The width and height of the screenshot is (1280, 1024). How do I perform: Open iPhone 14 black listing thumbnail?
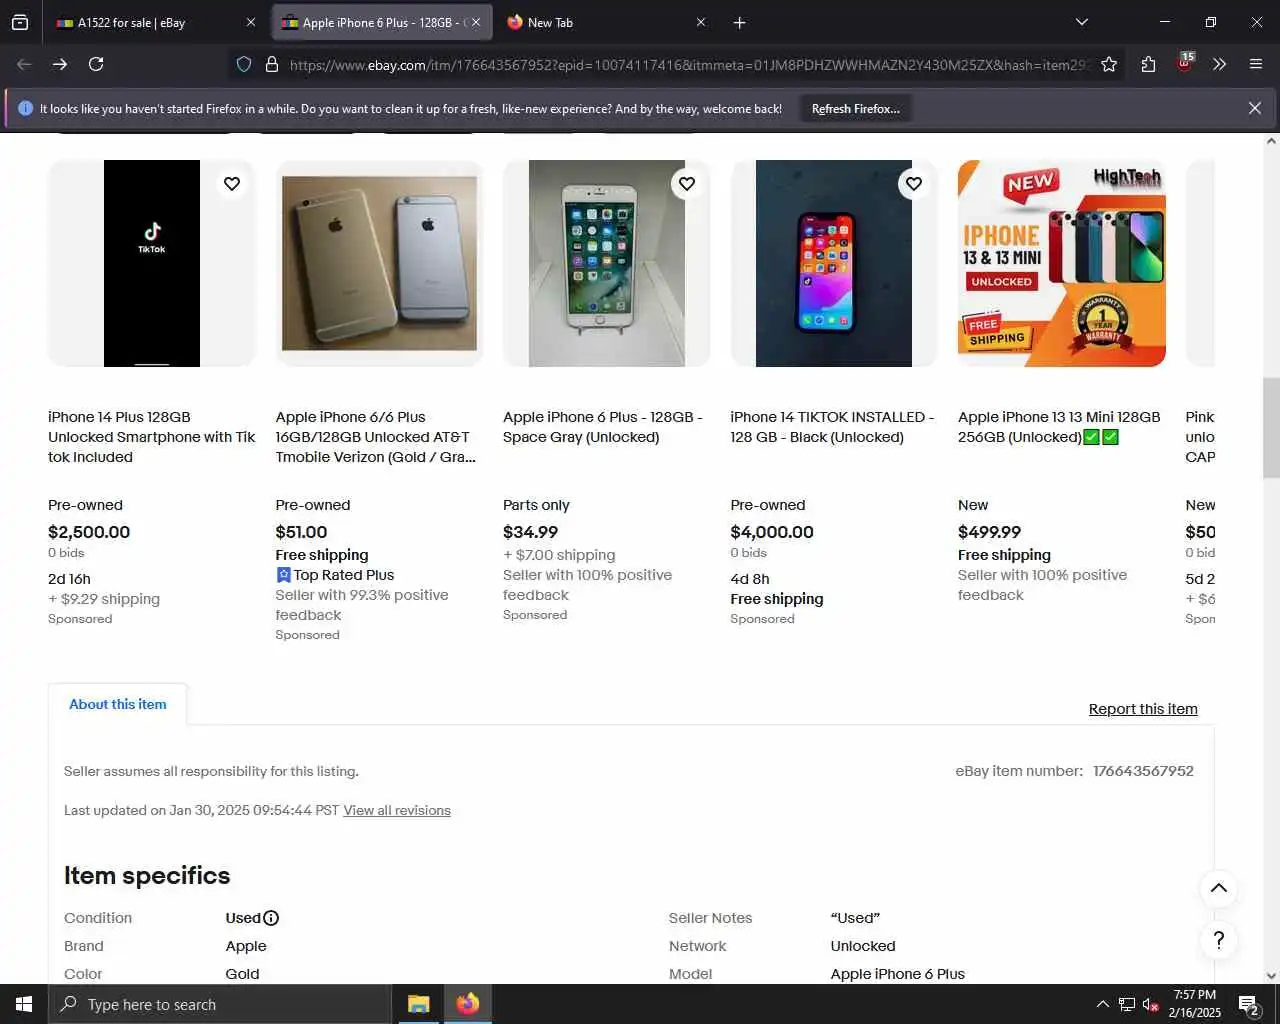pos(834,263)
